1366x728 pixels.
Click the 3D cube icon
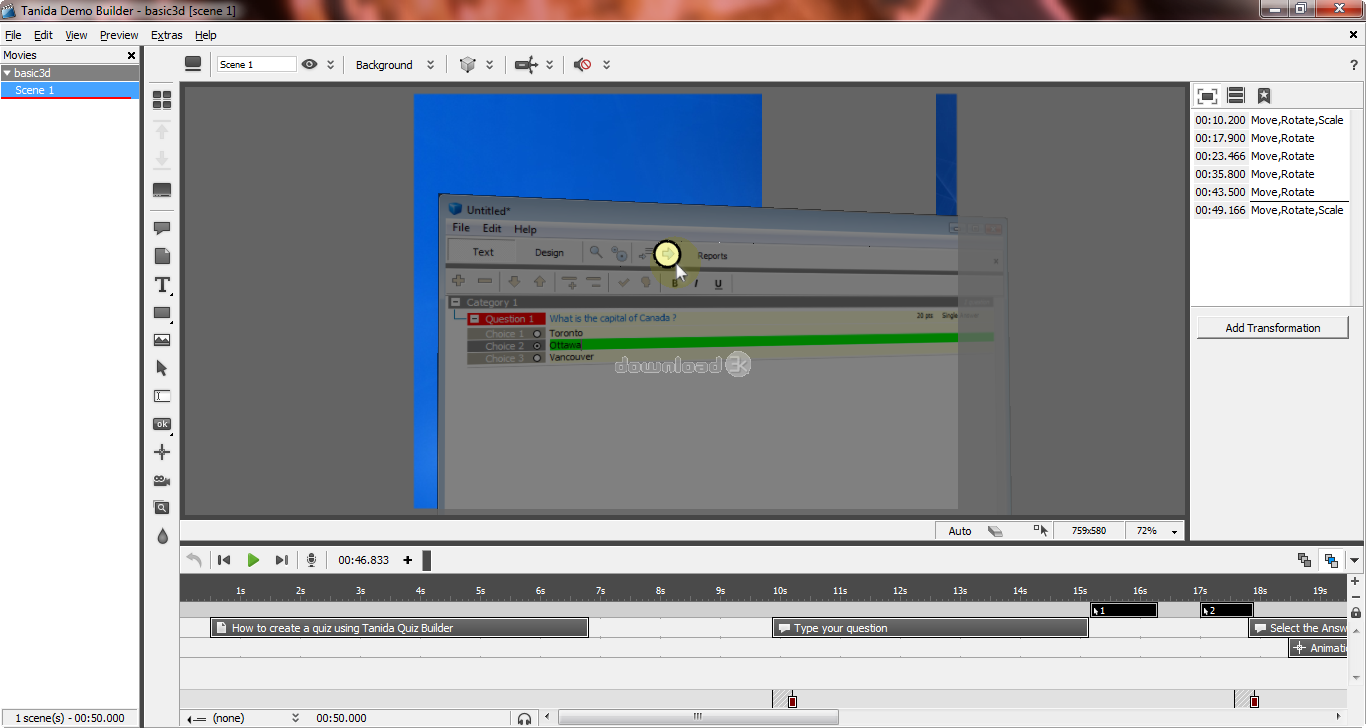(467, 64)
